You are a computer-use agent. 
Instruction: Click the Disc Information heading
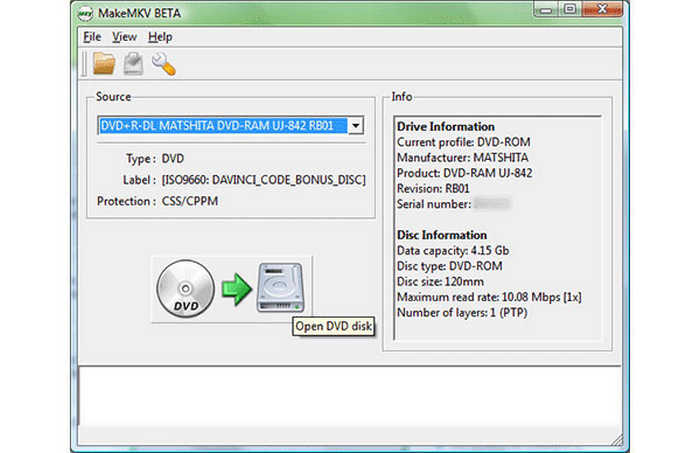click(x=442, y=235)
